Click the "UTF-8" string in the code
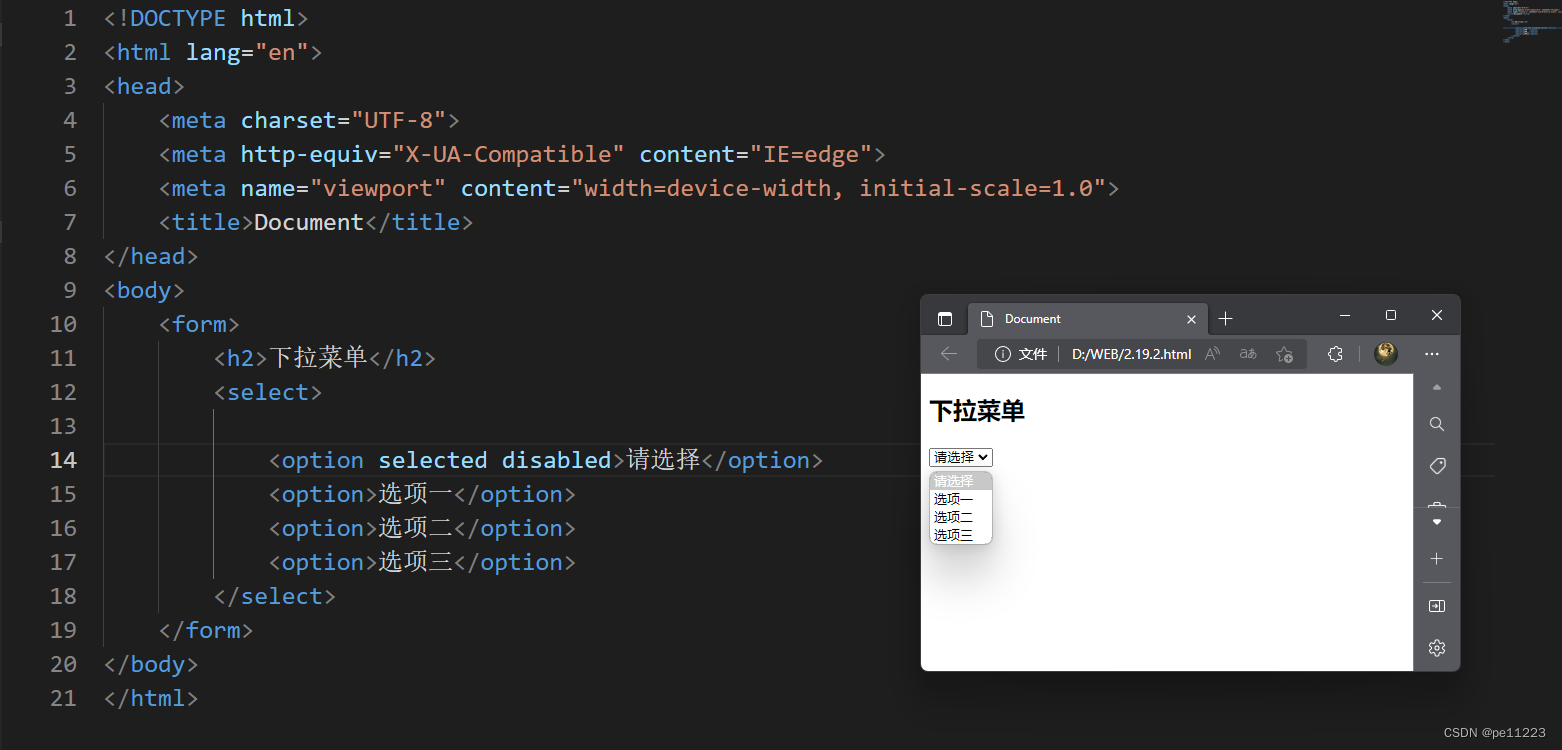This screenshot has height=750, width=1562. [x=398, y=120]
